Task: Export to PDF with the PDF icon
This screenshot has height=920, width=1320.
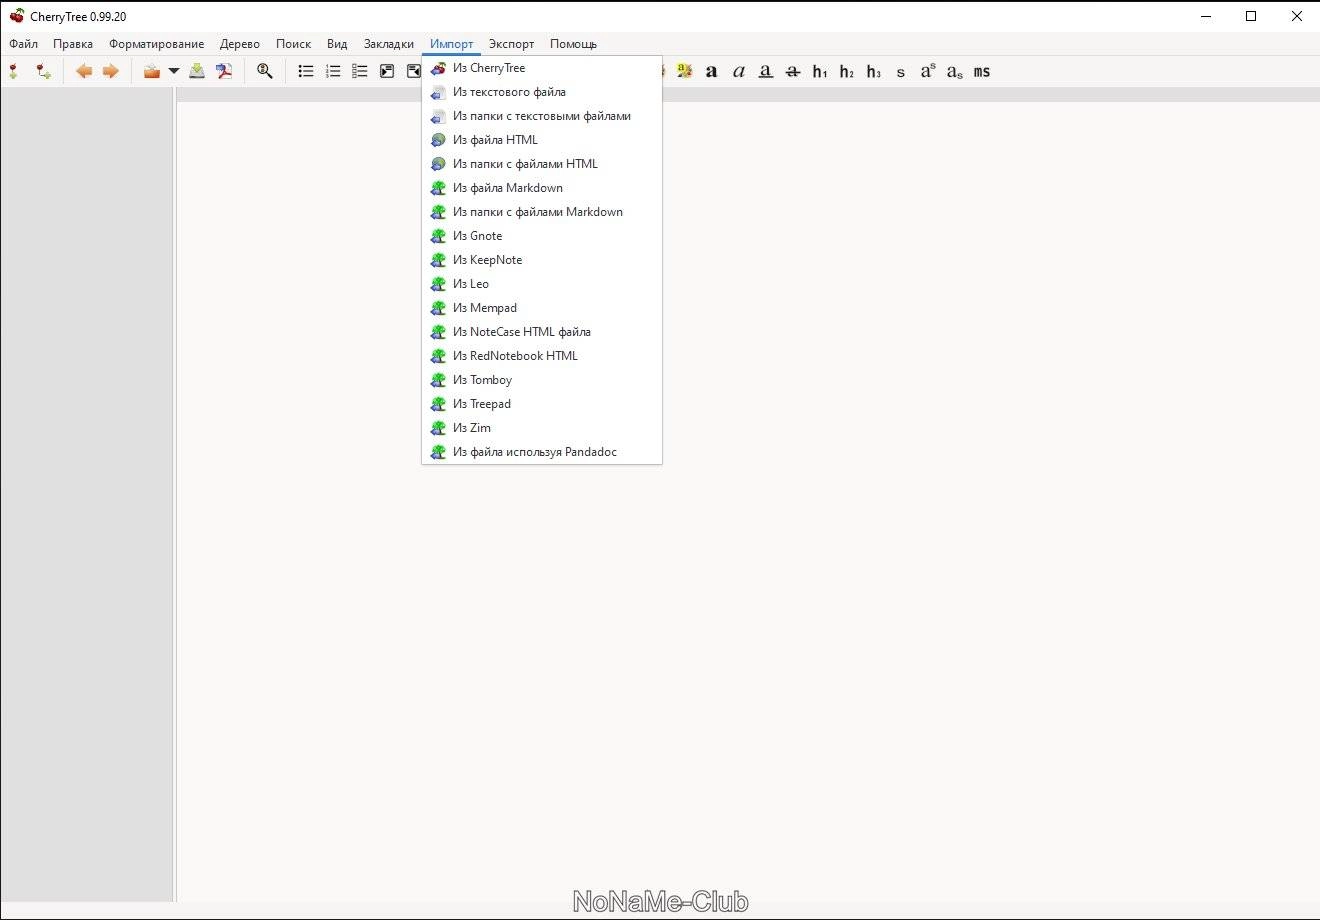Action: pos(224,71)
